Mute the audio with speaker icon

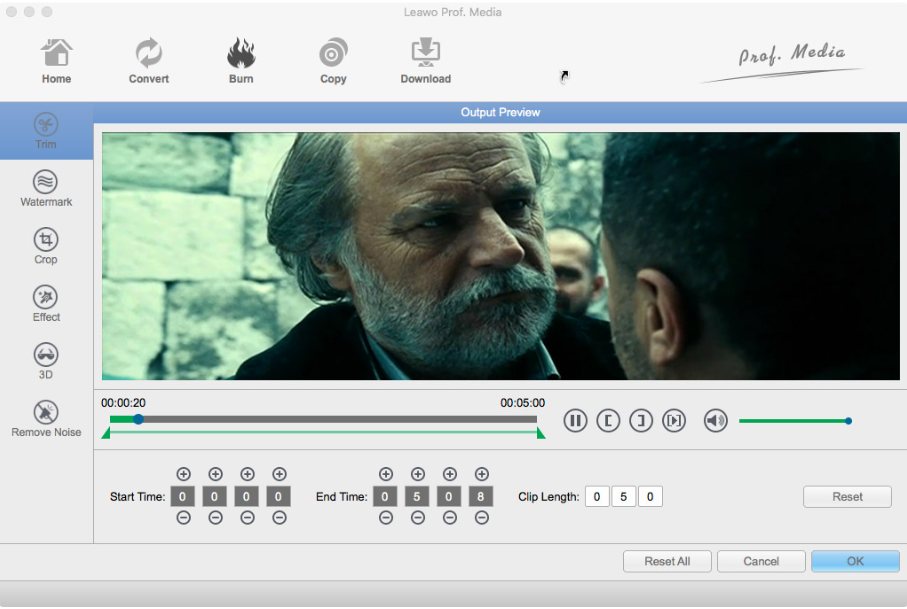tap(715, 421)
